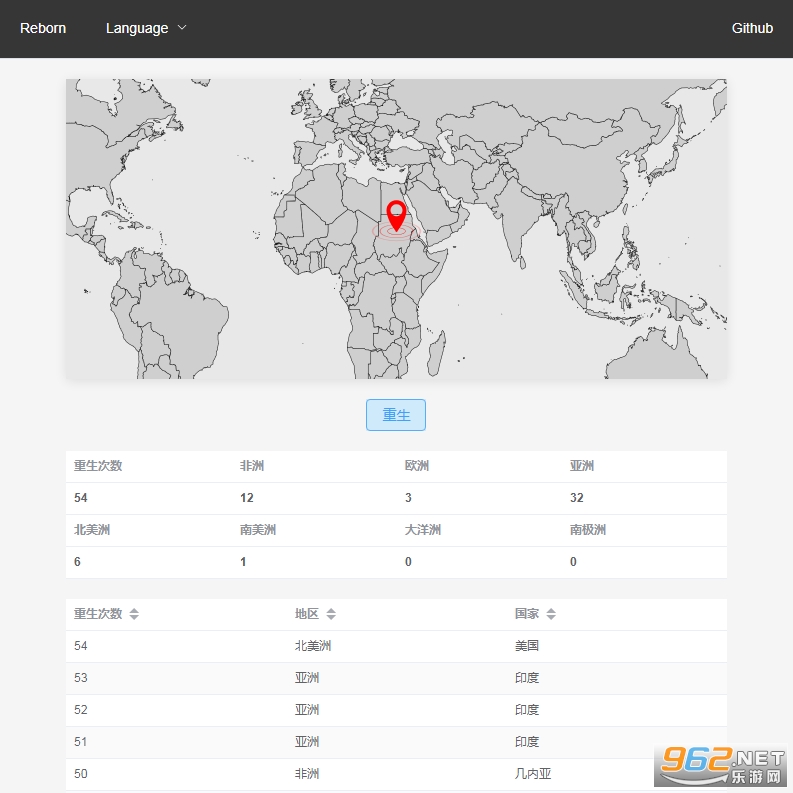Click the 北美洲 region cell in row 54

(312, 646)
